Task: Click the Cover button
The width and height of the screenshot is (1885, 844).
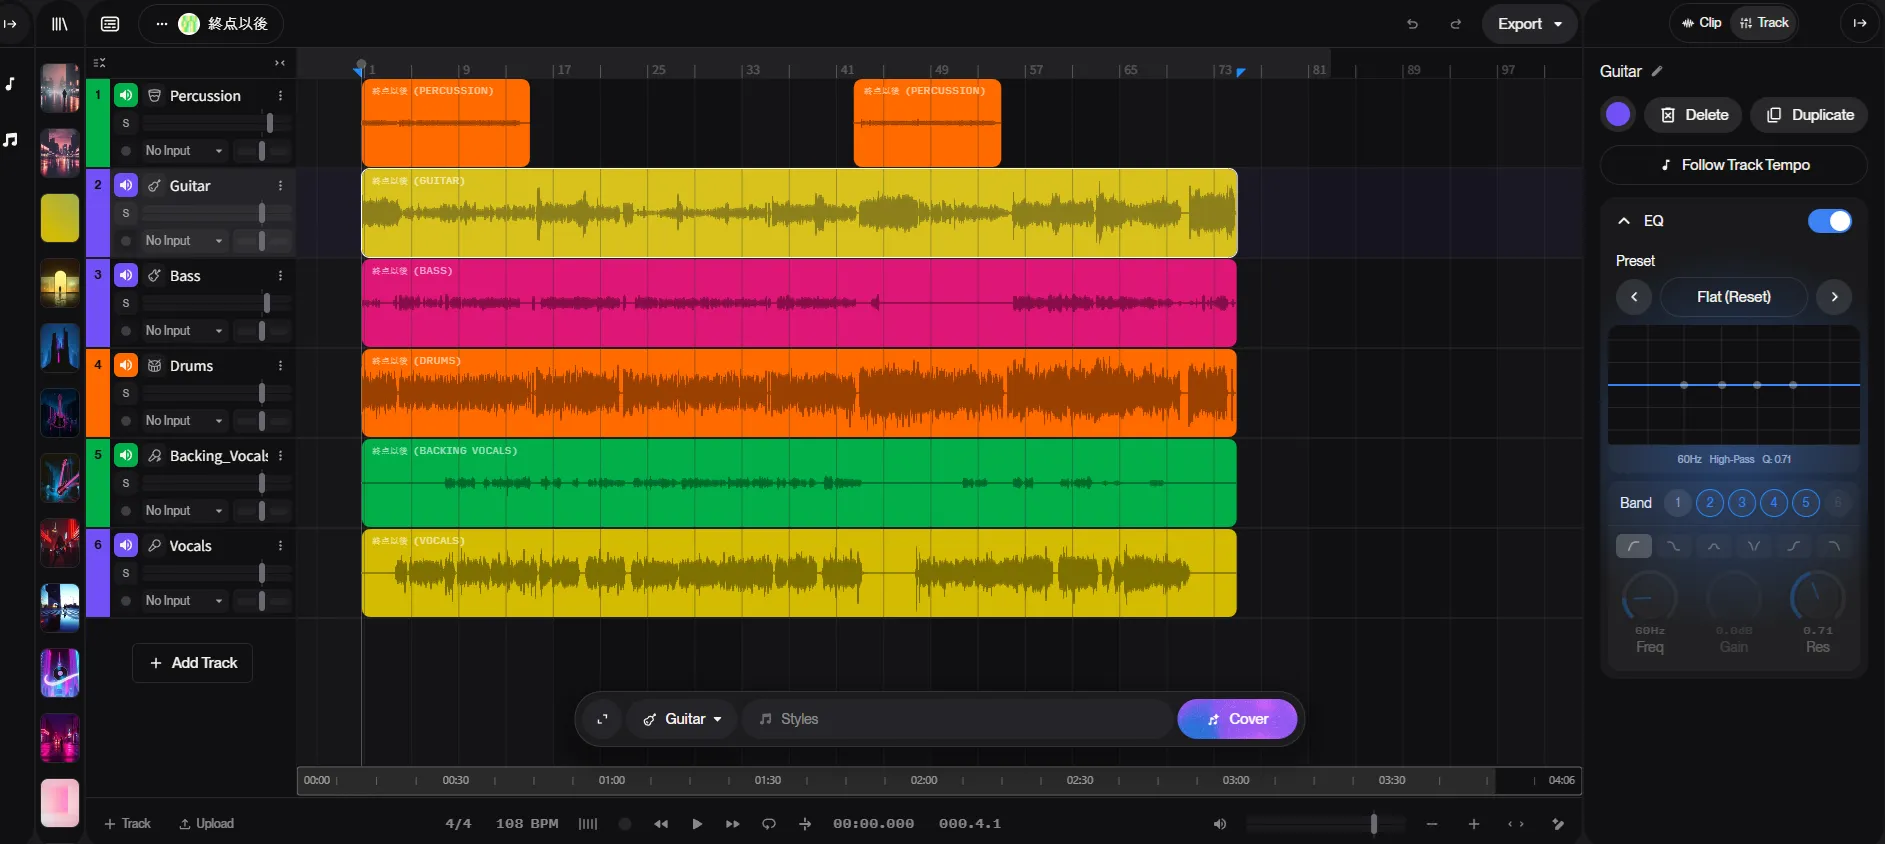Action: tap(1237, 719)
